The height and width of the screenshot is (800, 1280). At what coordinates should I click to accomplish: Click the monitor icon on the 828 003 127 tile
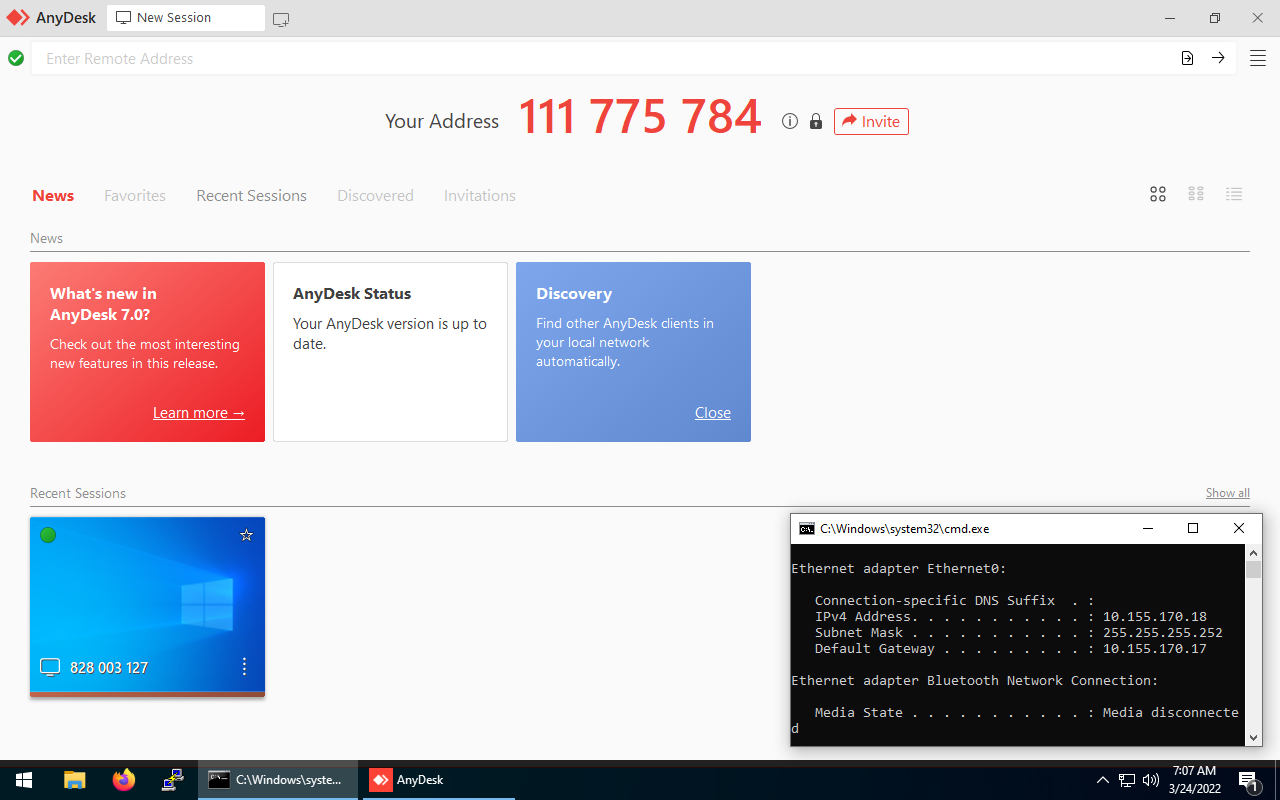pos(49,667)
